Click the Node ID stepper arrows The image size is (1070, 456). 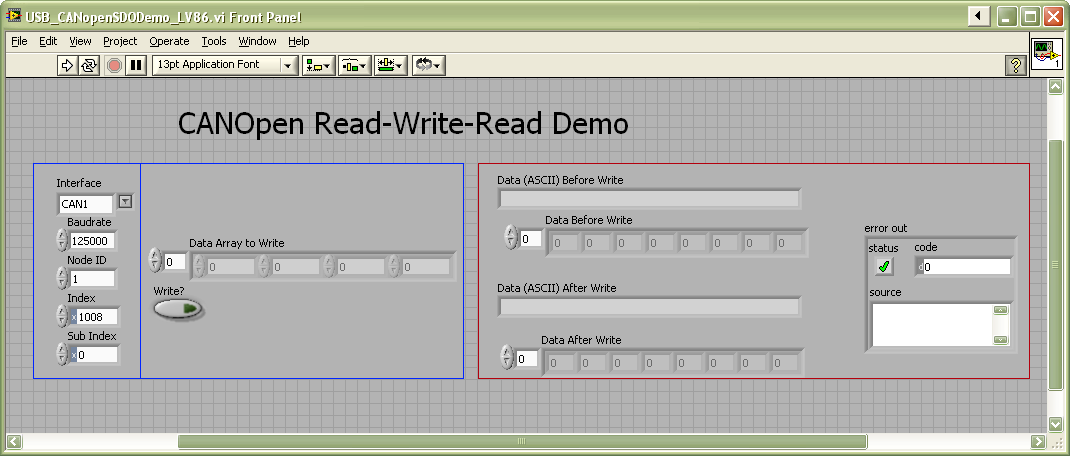(62, 279)
